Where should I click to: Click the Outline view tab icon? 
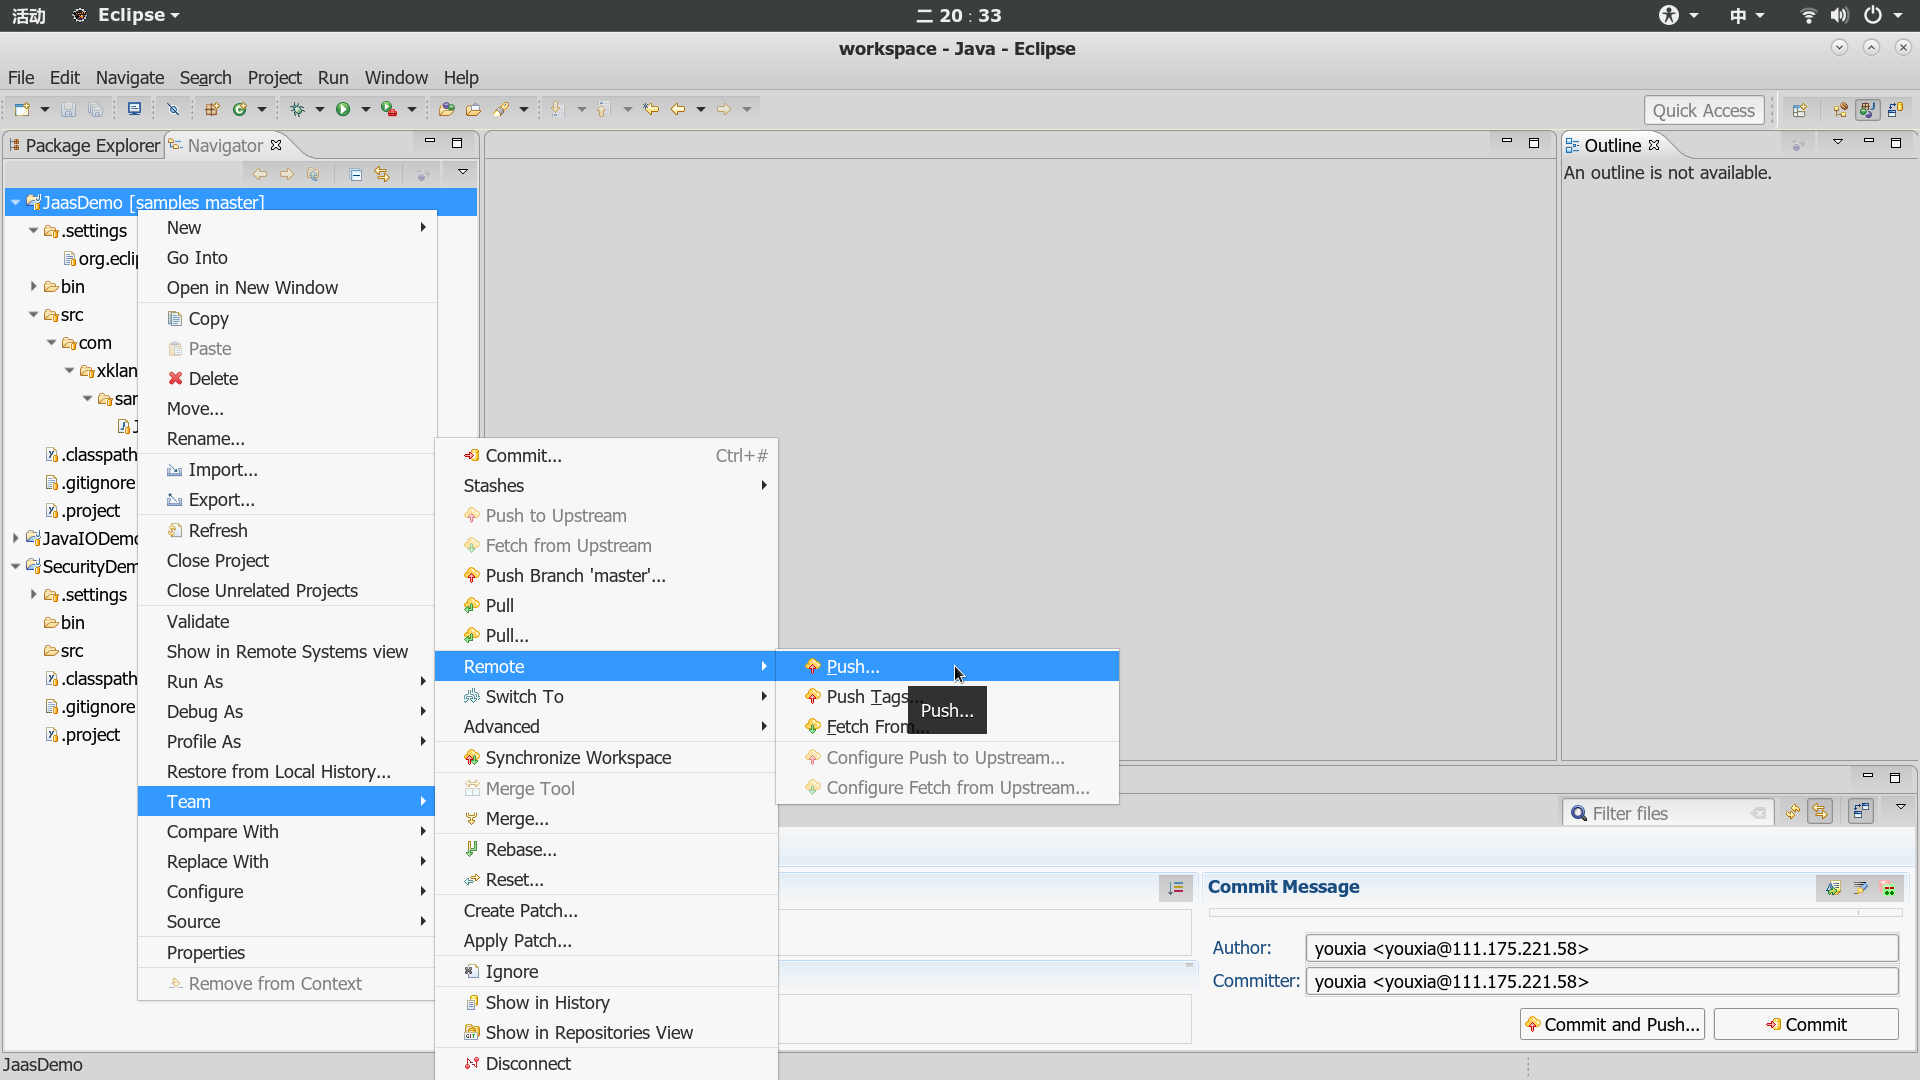point(1573,146)
